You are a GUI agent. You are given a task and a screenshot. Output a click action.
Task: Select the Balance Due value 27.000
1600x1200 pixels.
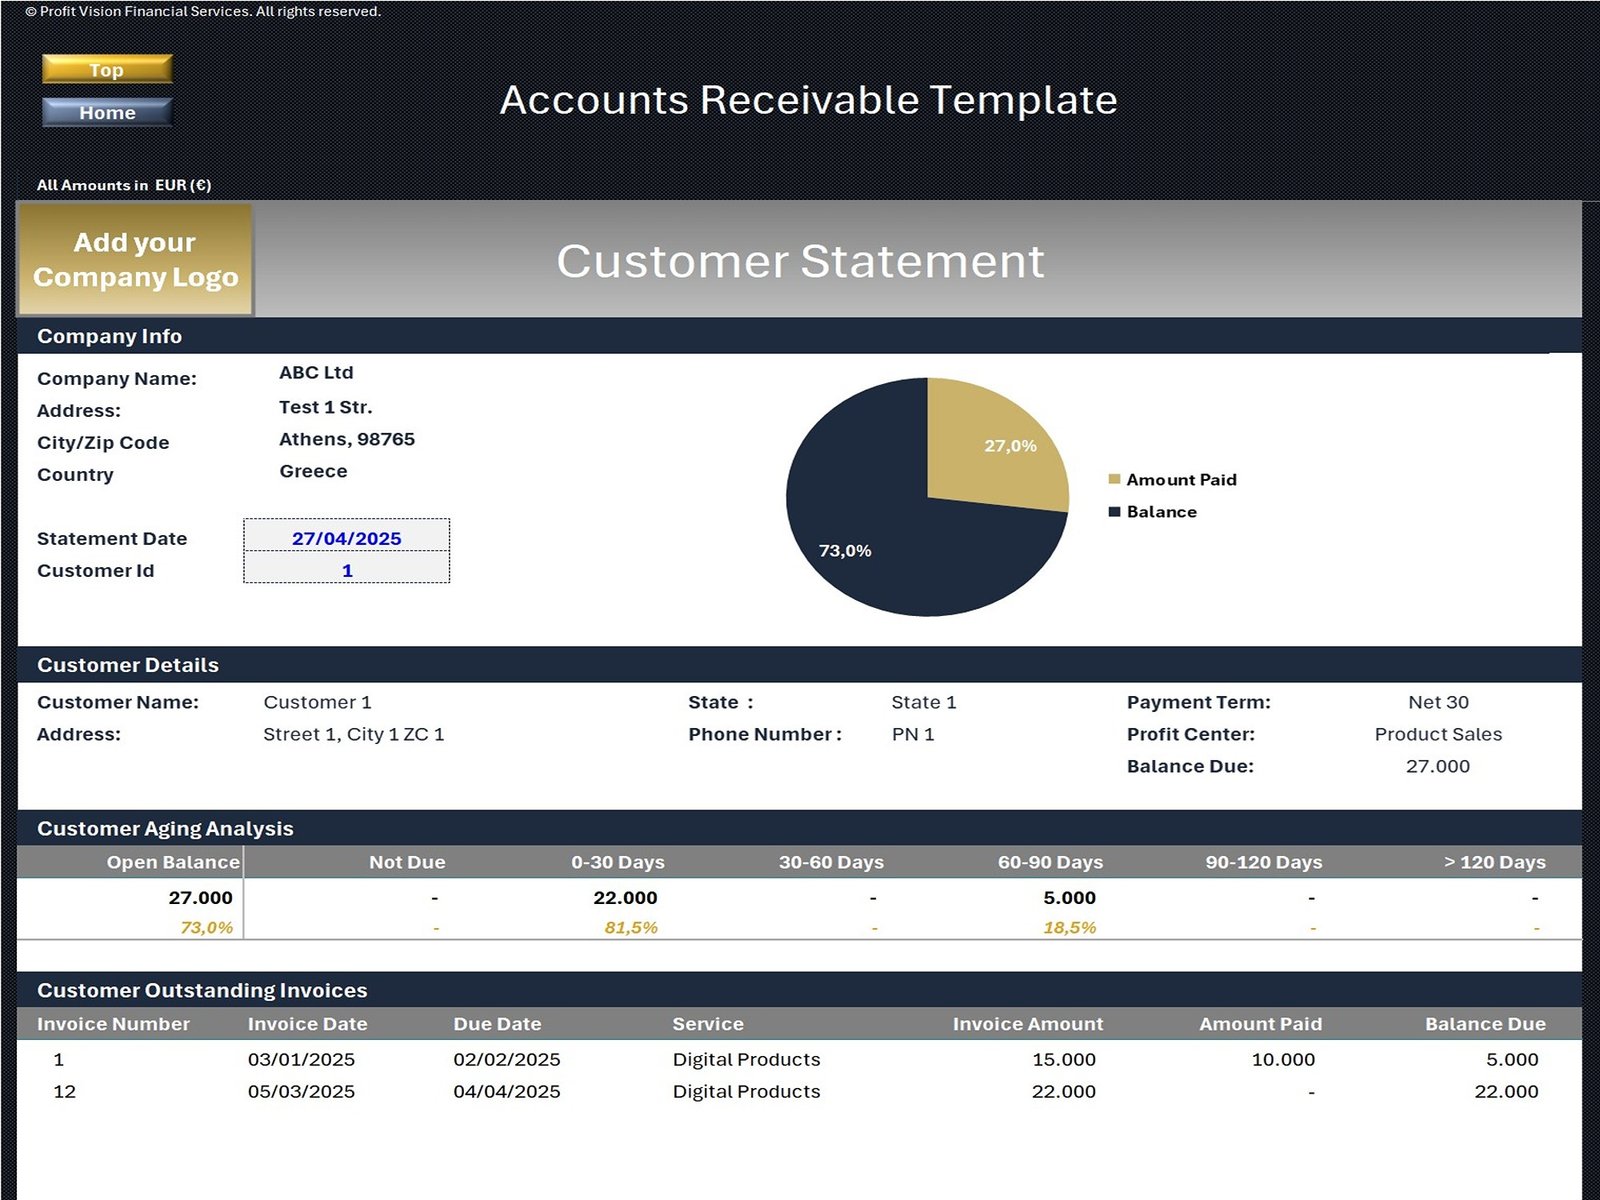point(1437,766)
